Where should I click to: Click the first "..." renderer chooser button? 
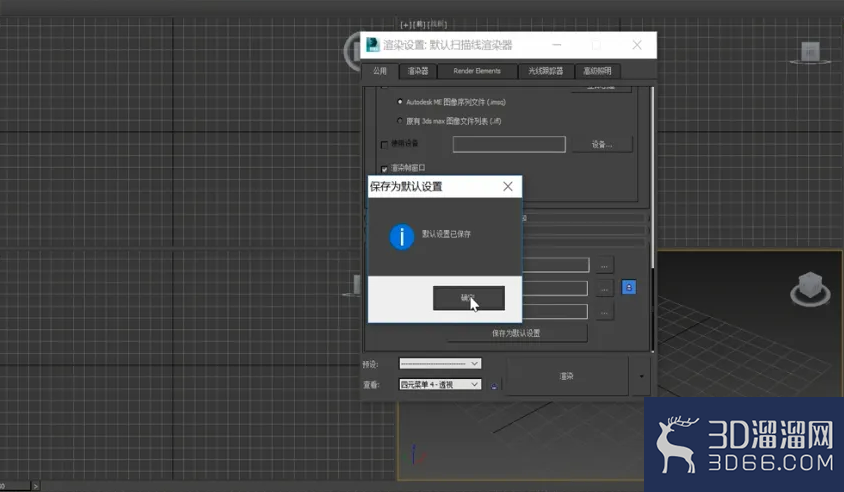pos(604,265)
